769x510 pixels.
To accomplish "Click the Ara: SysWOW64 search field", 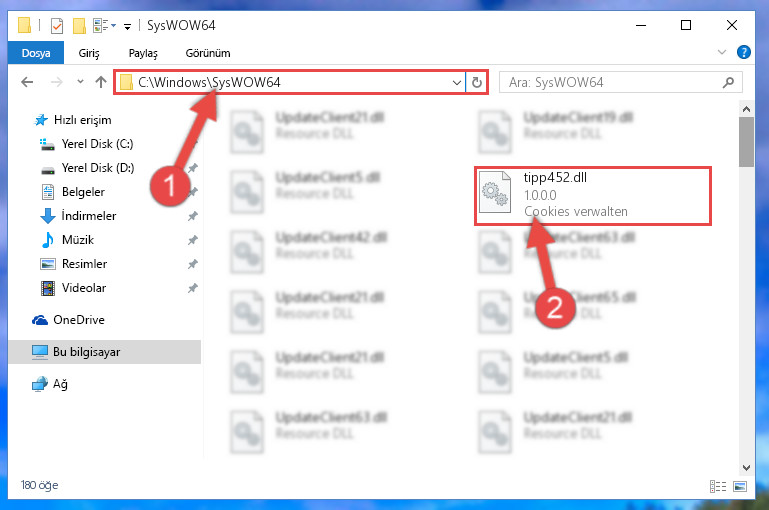I will (613, 82).
